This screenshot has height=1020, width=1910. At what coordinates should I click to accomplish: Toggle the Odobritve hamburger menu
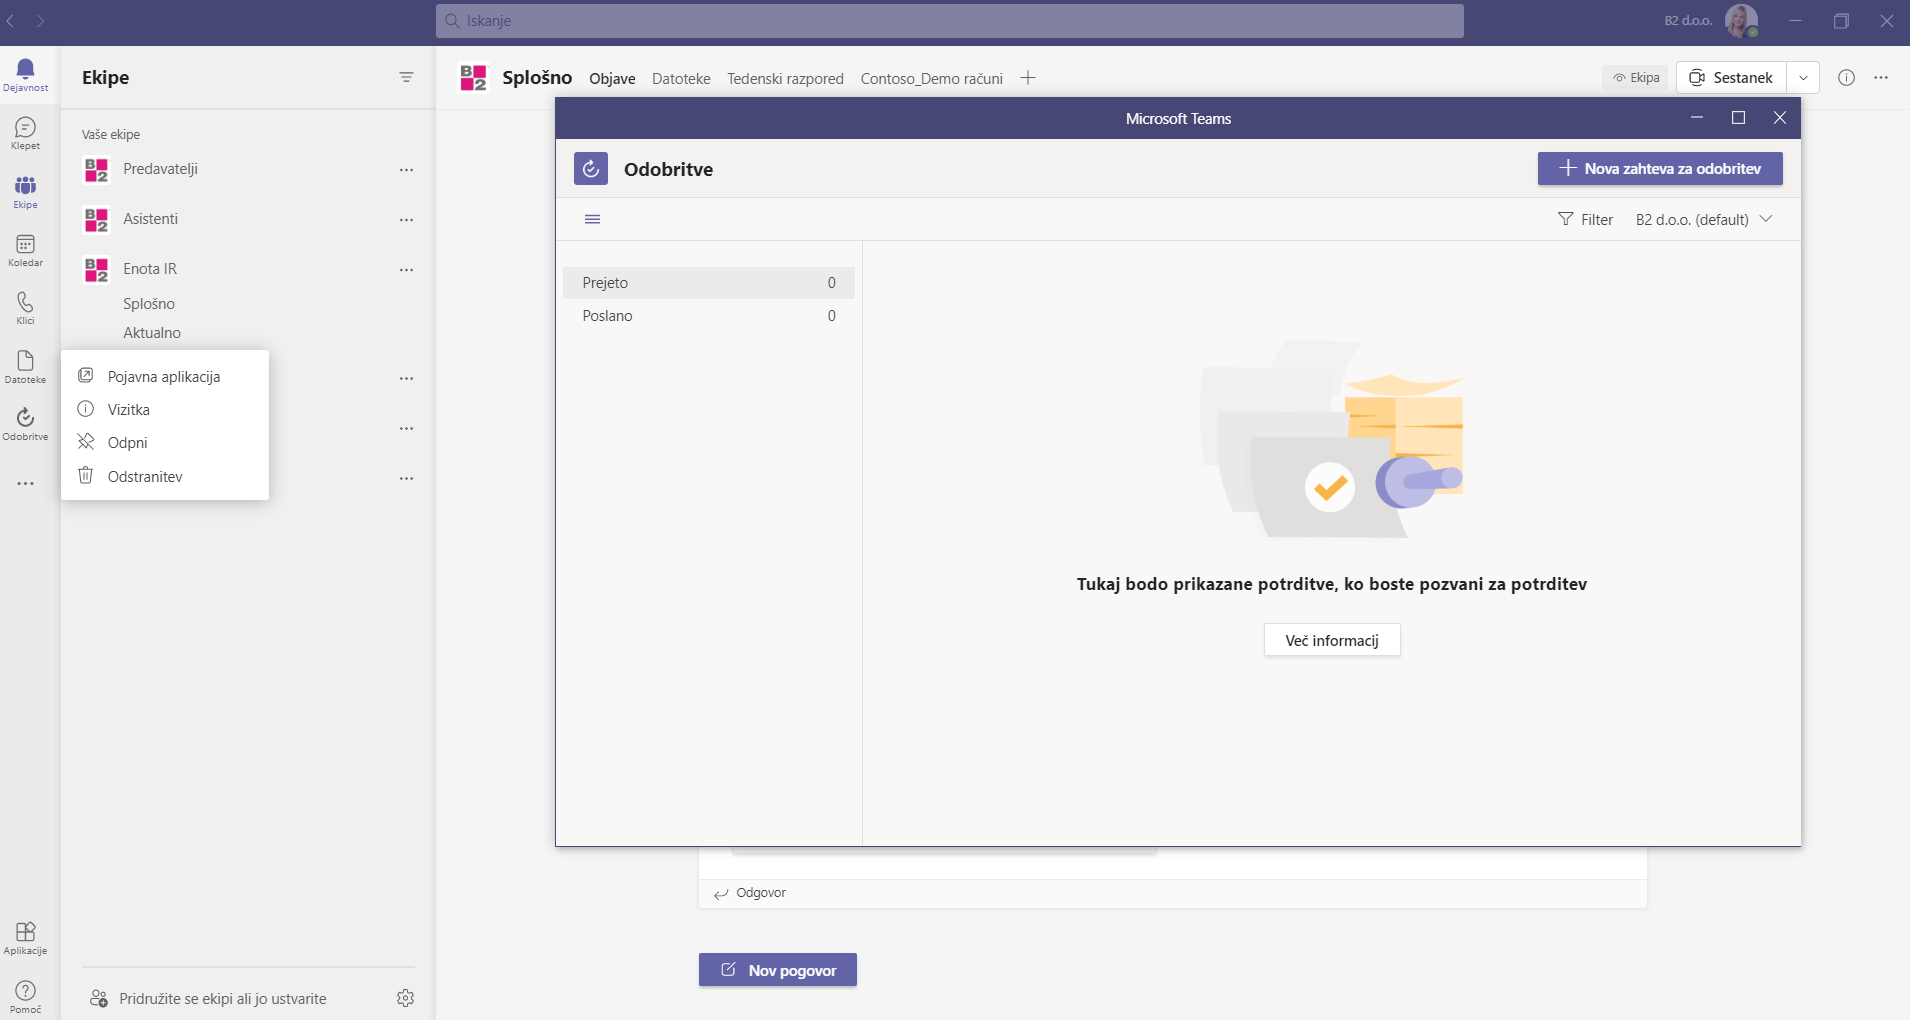[592, 219]
